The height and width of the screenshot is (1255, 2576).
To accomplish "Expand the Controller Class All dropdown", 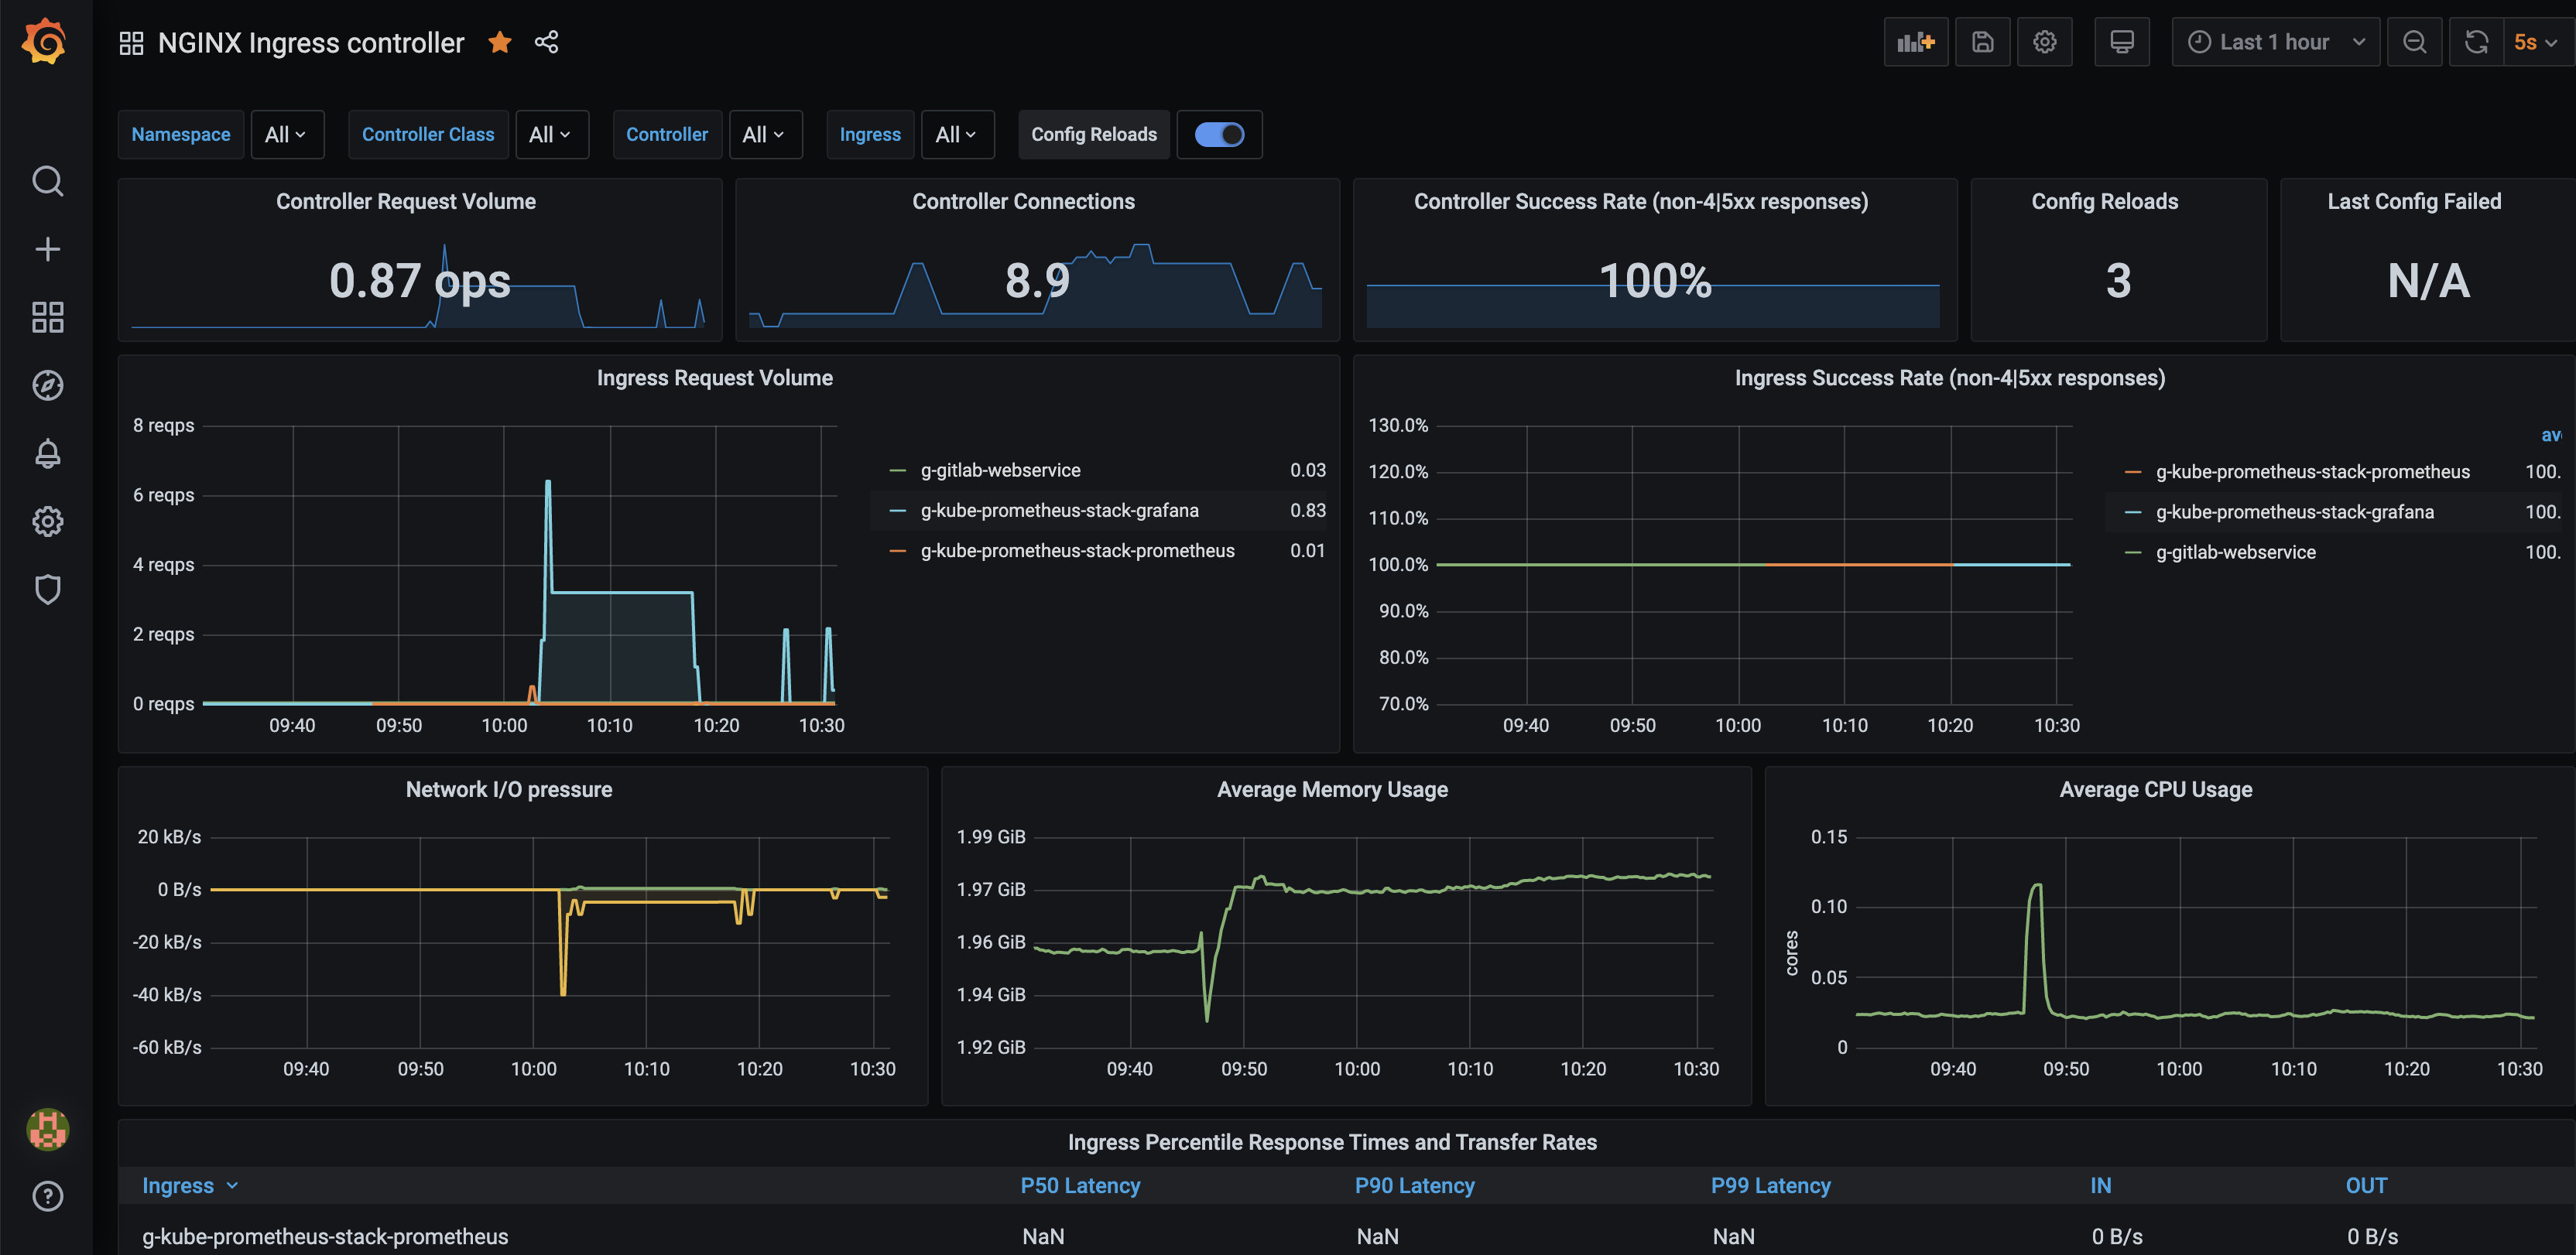I will (551, 134).
